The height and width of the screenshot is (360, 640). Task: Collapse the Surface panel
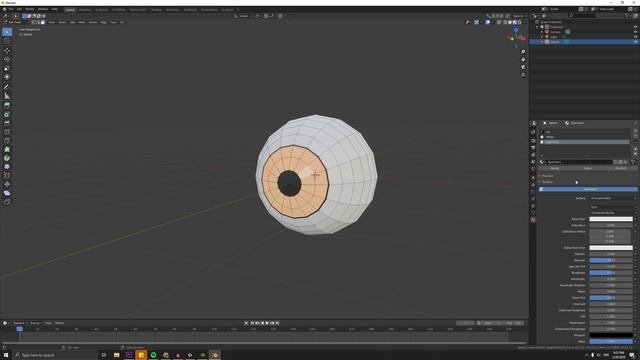[x=546, y=182]
